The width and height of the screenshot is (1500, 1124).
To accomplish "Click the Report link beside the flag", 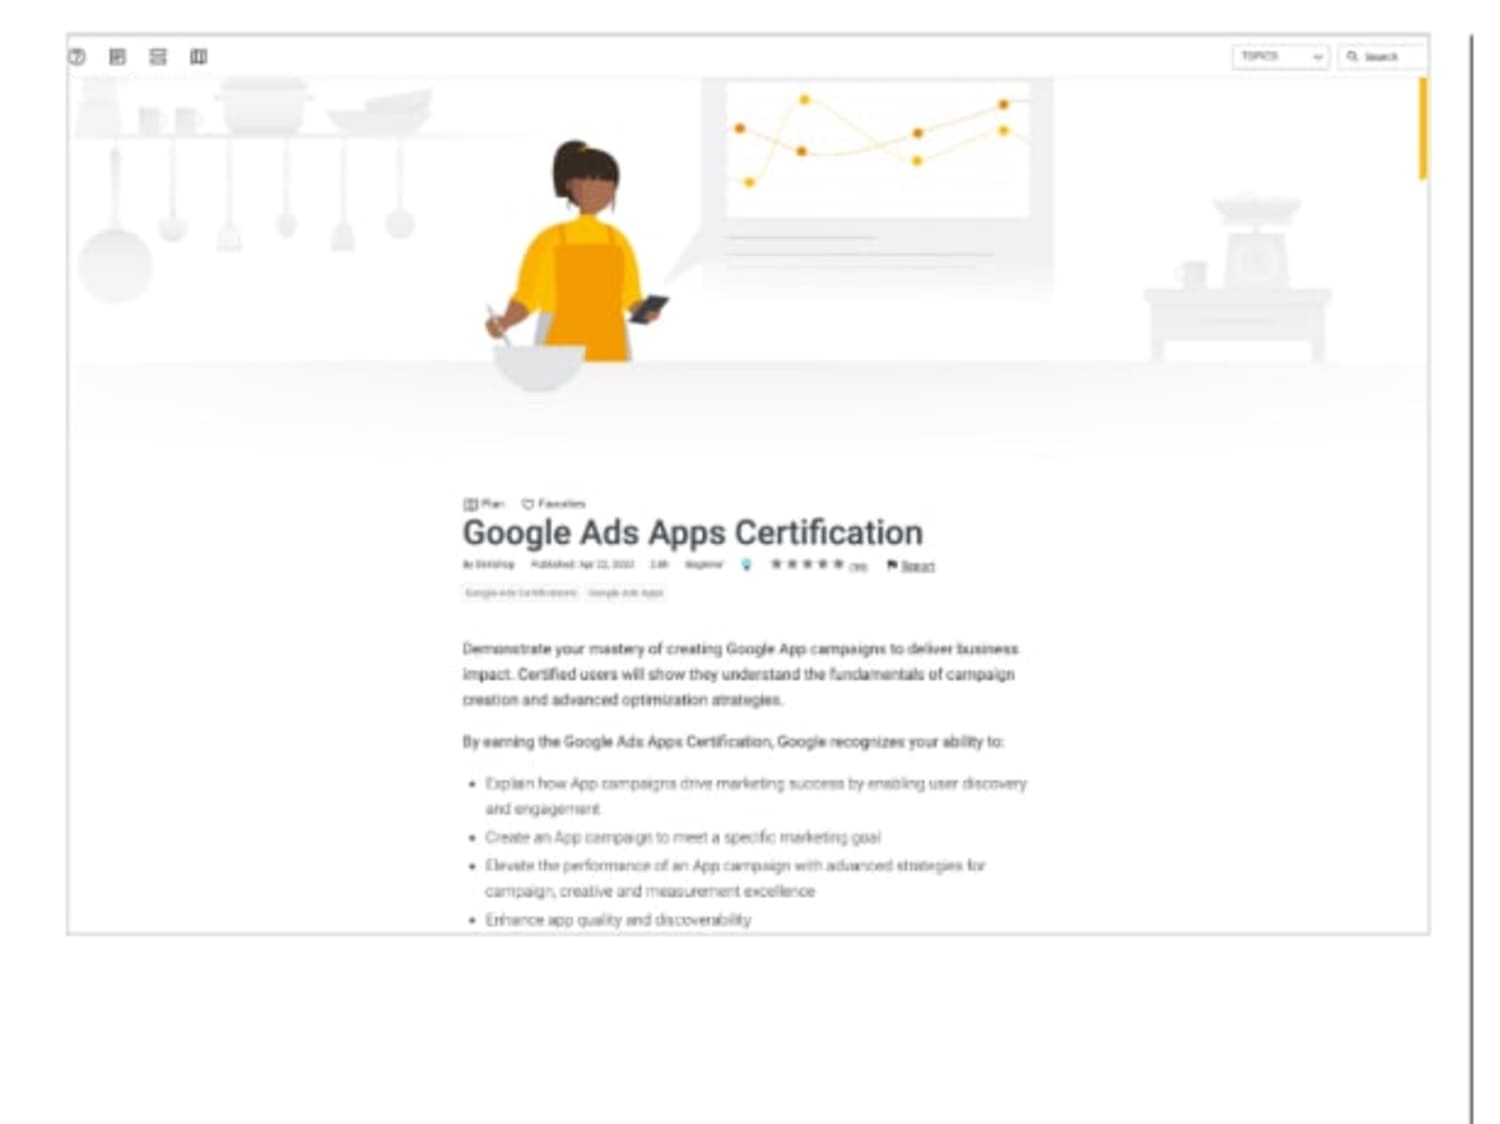I will pos(918,566).
